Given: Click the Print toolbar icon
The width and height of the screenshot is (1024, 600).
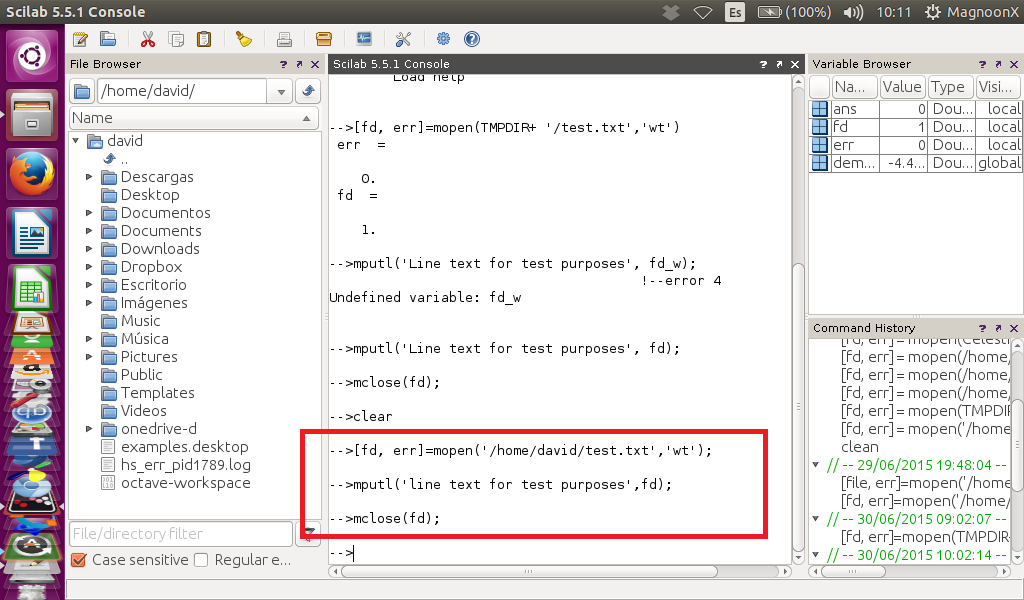Looking at the screenshot, I should [284, 39].
